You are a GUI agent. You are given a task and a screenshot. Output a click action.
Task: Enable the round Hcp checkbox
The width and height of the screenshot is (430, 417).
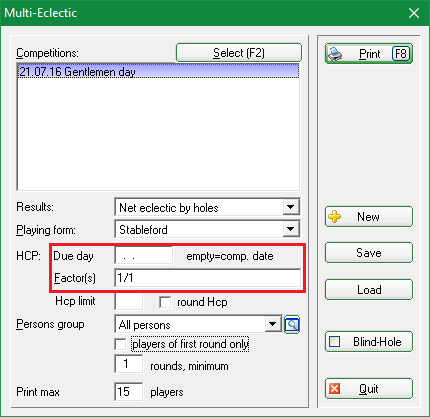[165, 302]
